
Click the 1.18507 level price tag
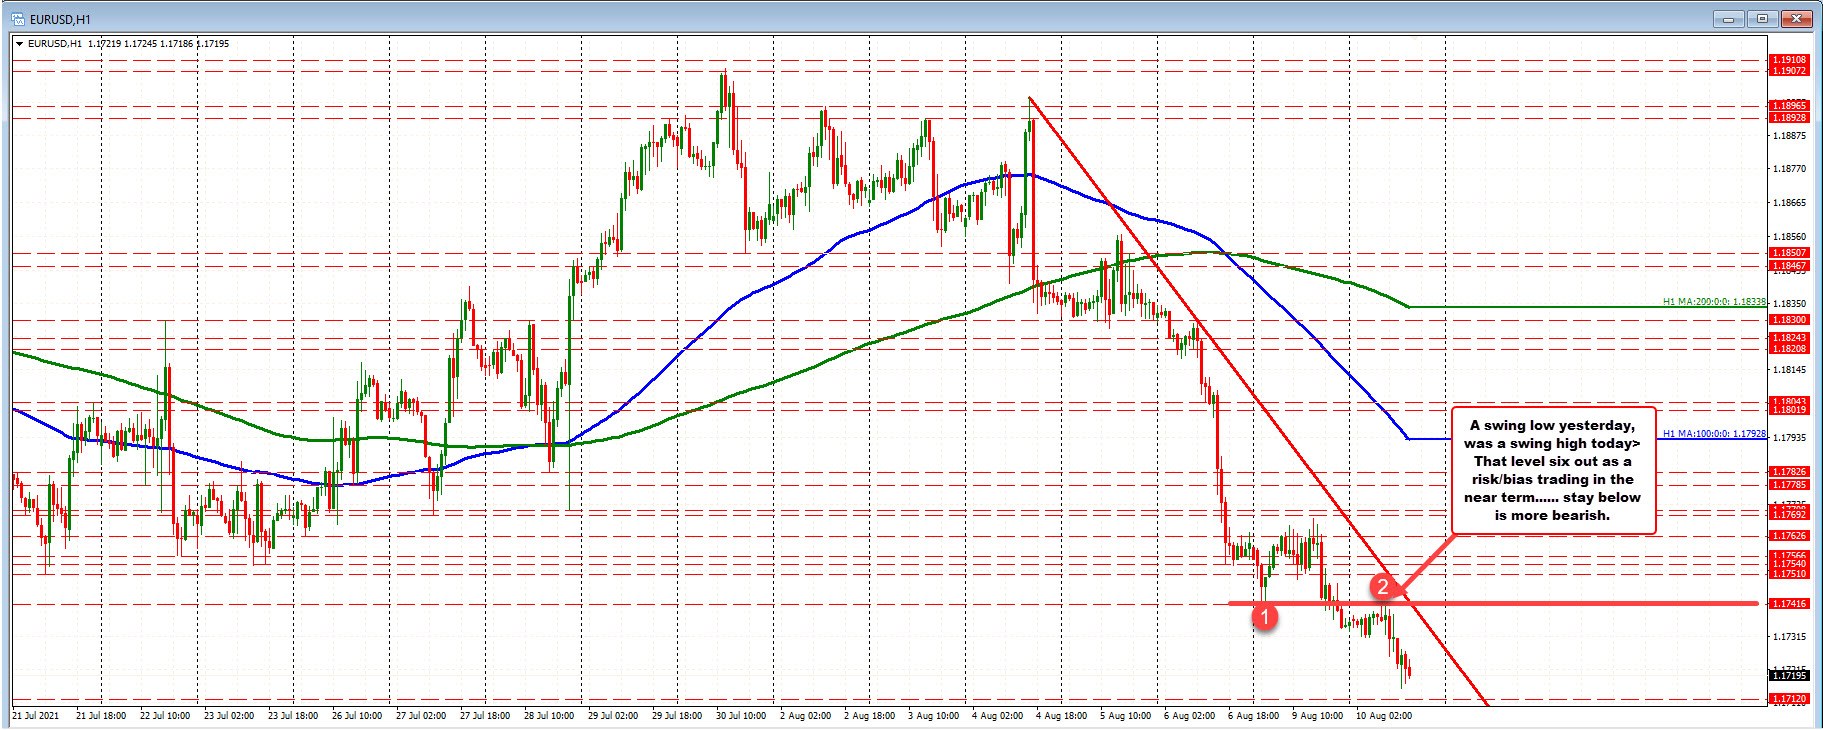(x=1789, y=253)
